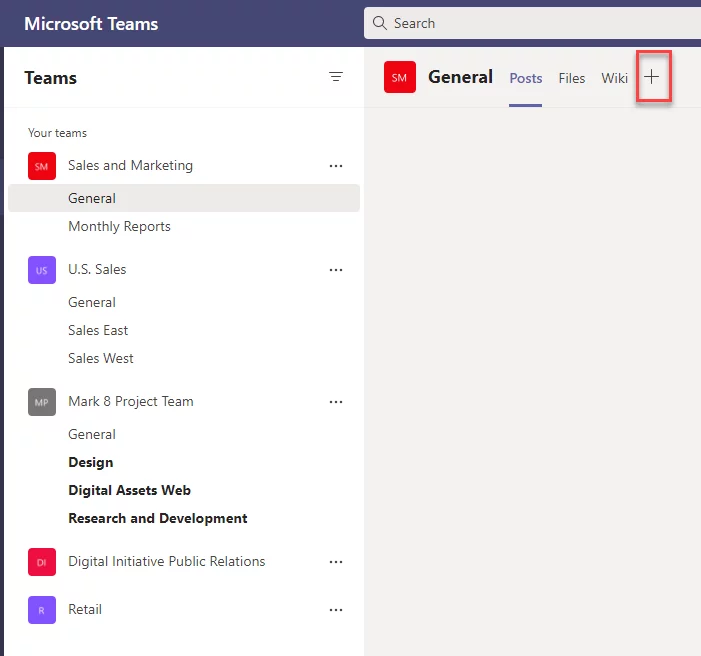Expand the Digital Initiative Public Relations team
This screenshot has height=656, width=701.
tap(166, 561)
